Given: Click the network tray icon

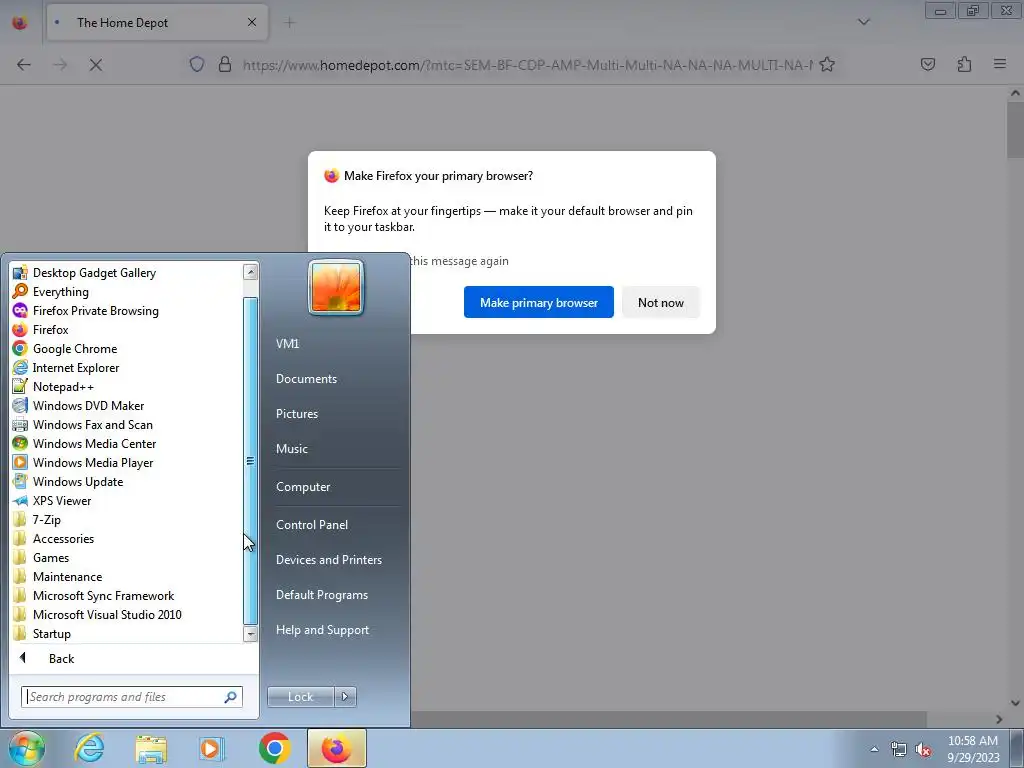Looking at the screenshot, I should [899, 750].
